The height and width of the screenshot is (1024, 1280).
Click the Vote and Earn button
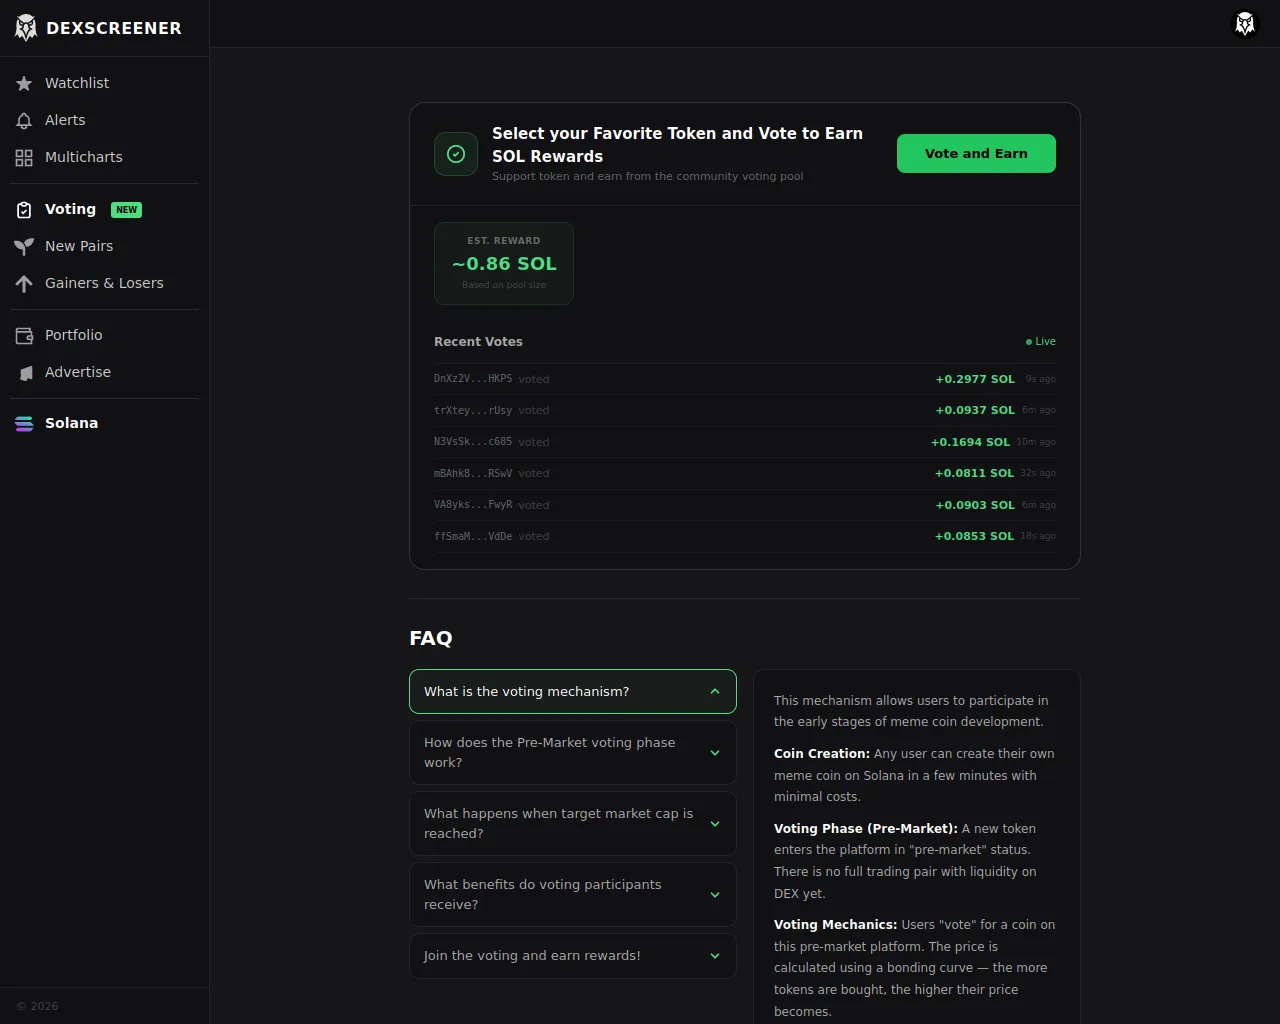point(976,153)
